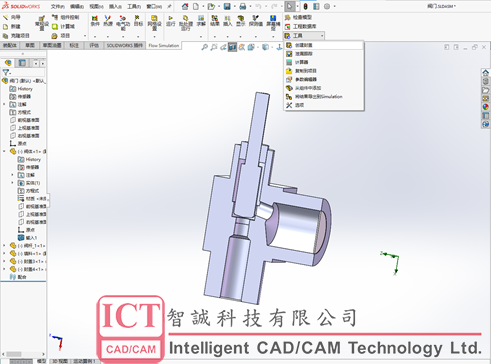Select the Computational Domain (计算域) tool

pos(63,26)
